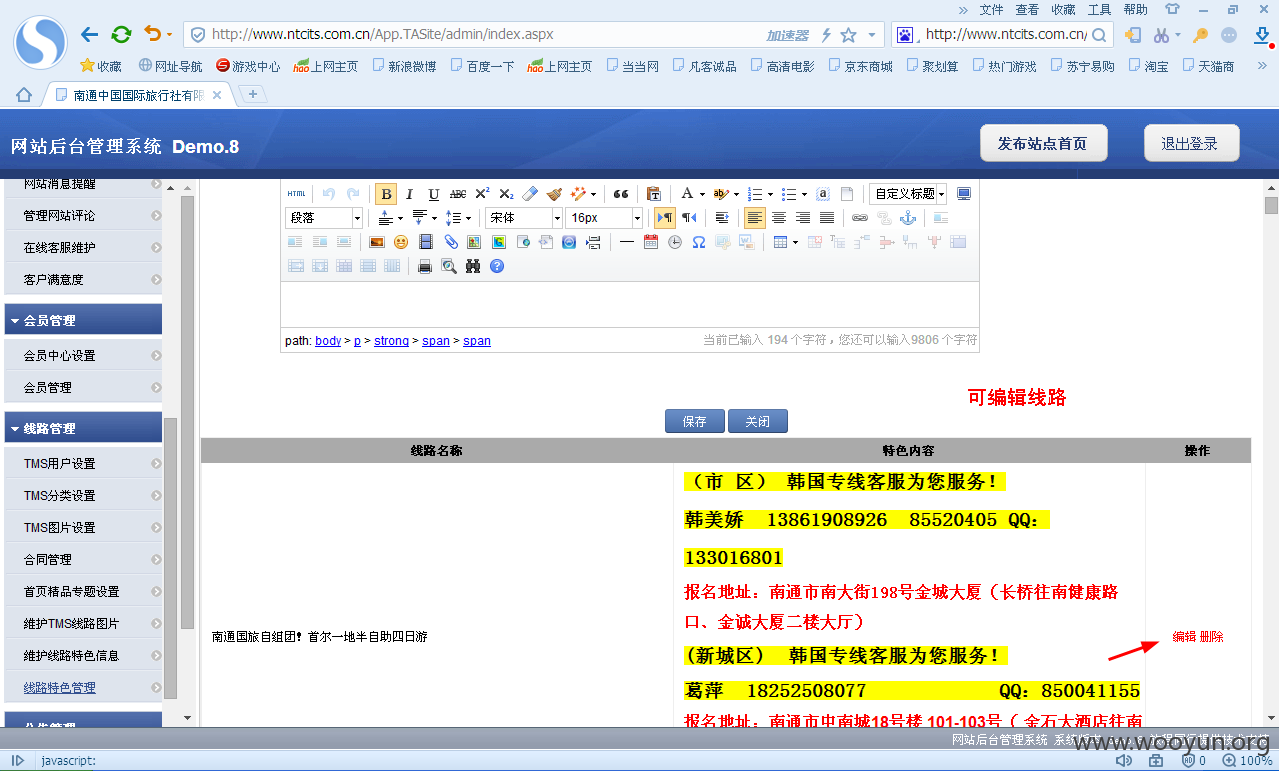This screenshot has width=1279, height=771.
Task: Click the paste-as-plain-text clipboard icon
Action: pos(654,194)
